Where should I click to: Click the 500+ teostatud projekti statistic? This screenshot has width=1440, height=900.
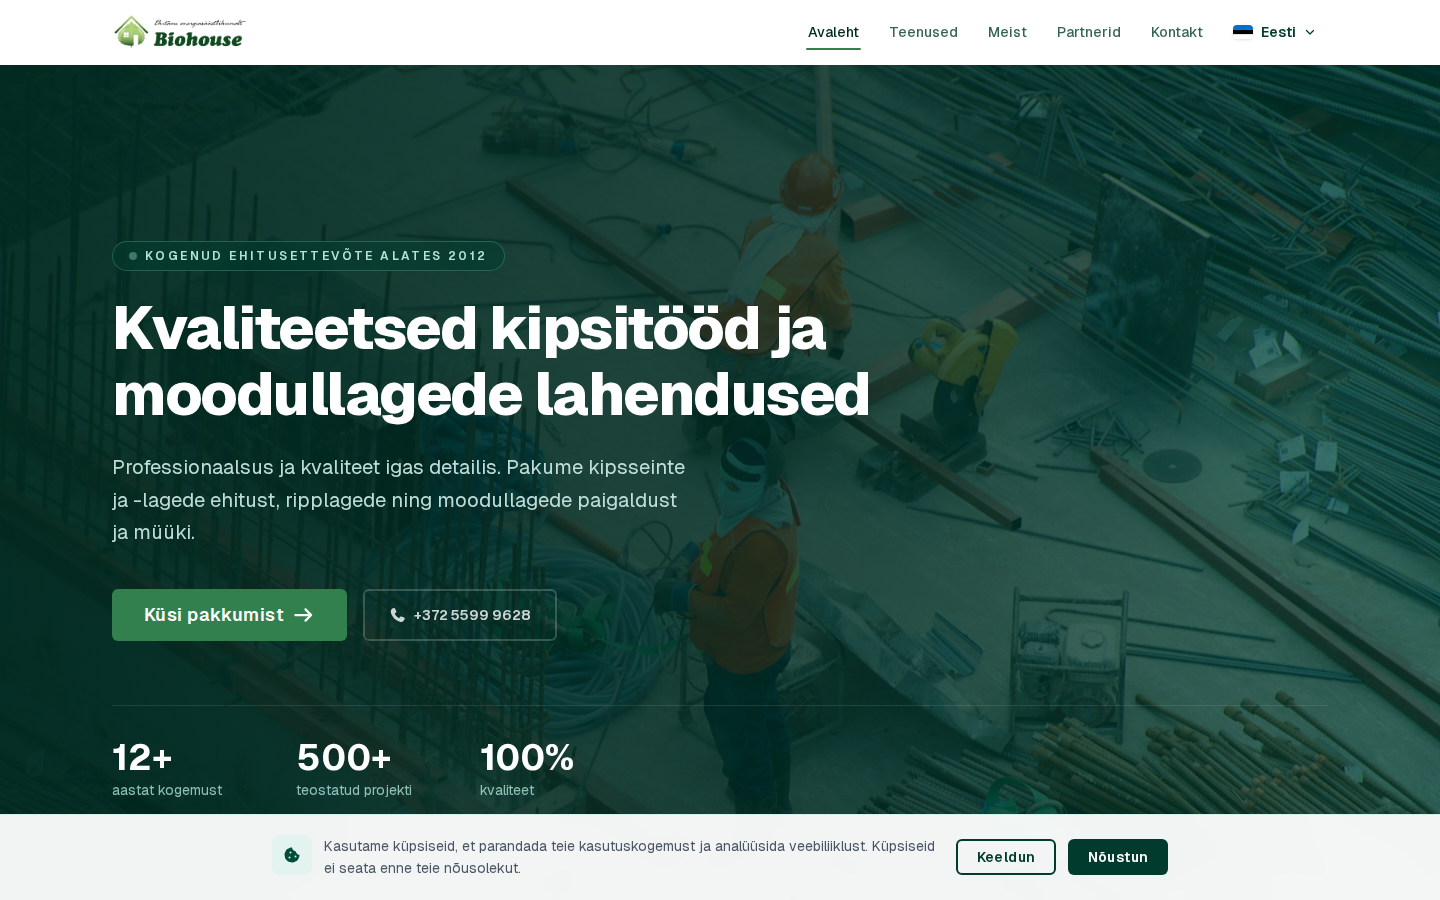coord(353,768)
